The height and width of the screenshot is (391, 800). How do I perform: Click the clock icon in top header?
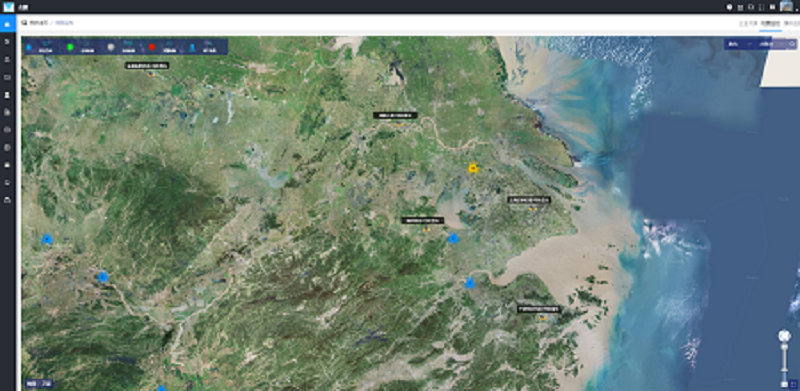point(730,7)
